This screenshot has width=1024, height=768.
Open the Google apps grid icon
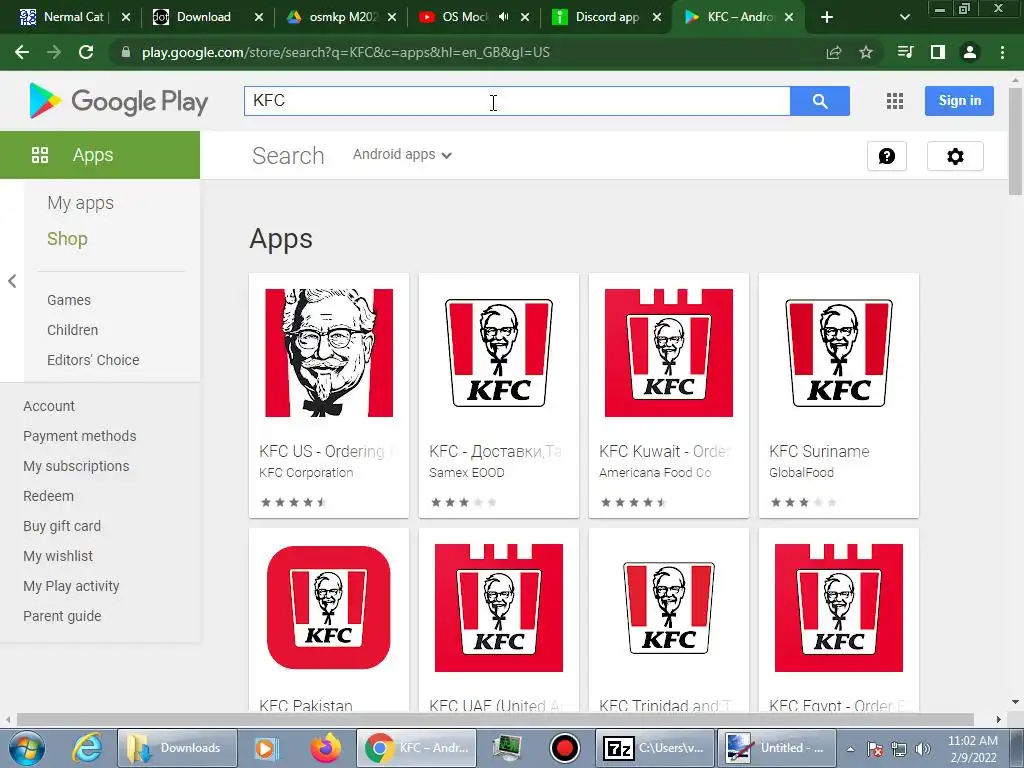point(895,101)
